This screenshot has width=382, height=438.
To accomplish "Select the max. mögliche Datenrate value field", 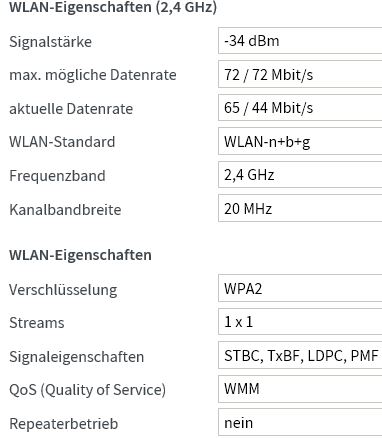I will [x=300, y=74].
